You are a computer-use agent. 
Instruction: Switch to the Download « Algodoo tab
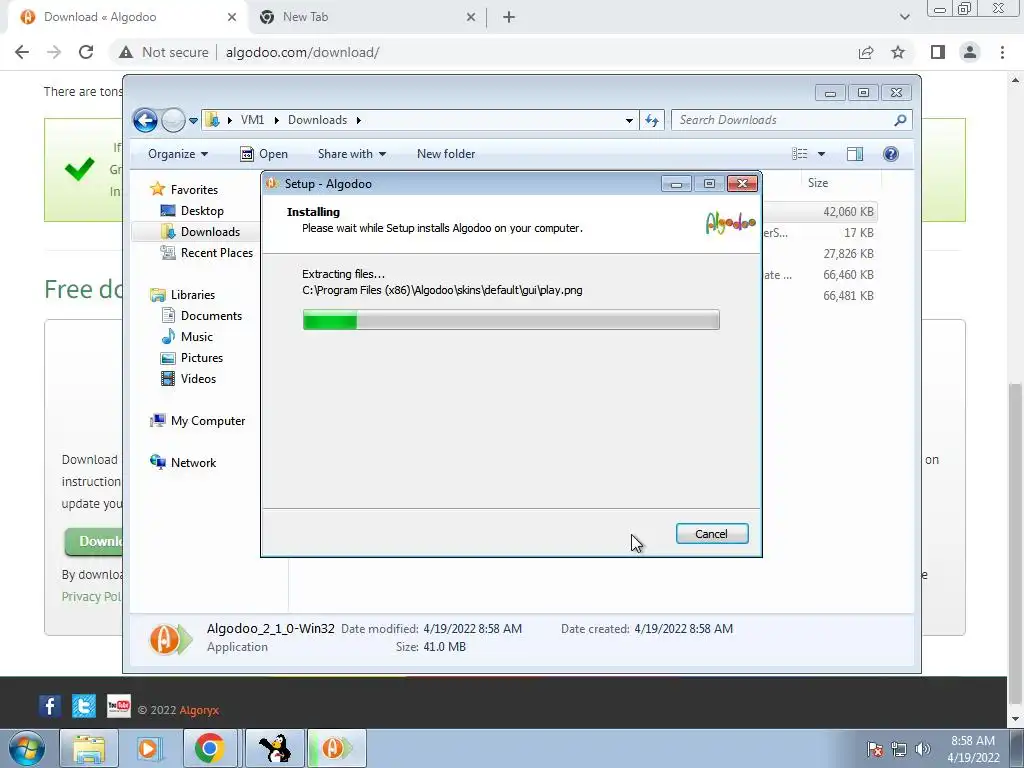coord(127,17)
